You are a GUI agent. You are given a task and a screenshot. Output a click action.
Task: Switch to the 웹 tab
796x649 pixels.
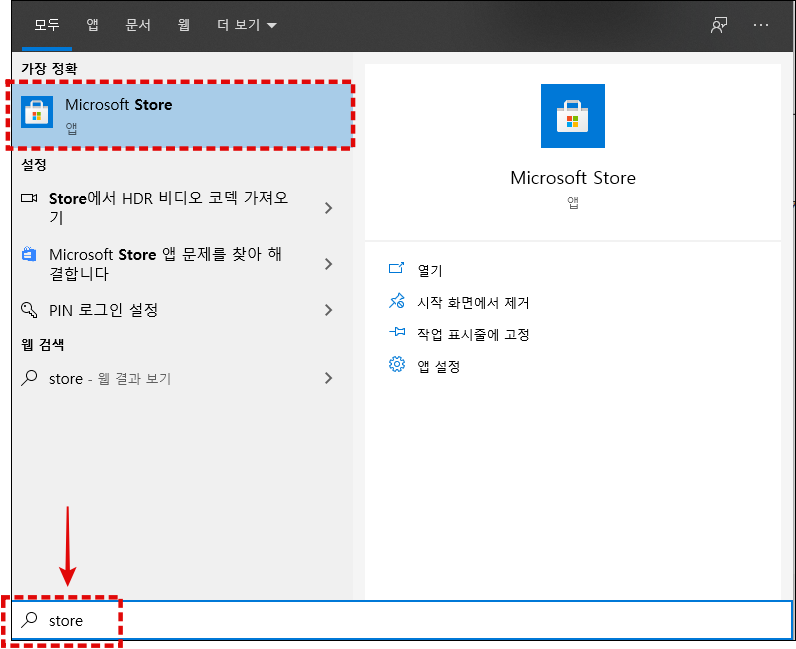pyautogui.click(x=184, y=25)
